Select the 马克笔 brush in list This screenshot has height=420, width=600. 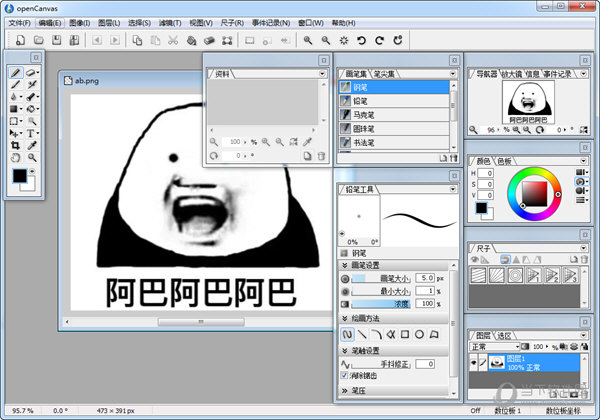tap(394, 115)
